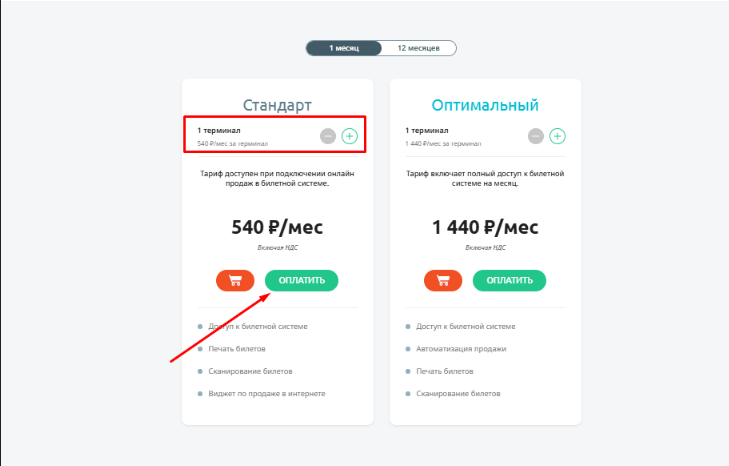This screenshot has height=466, width=729.
Task: Decrease terminal count in Оптимальный plan
Action: [536, 136]
